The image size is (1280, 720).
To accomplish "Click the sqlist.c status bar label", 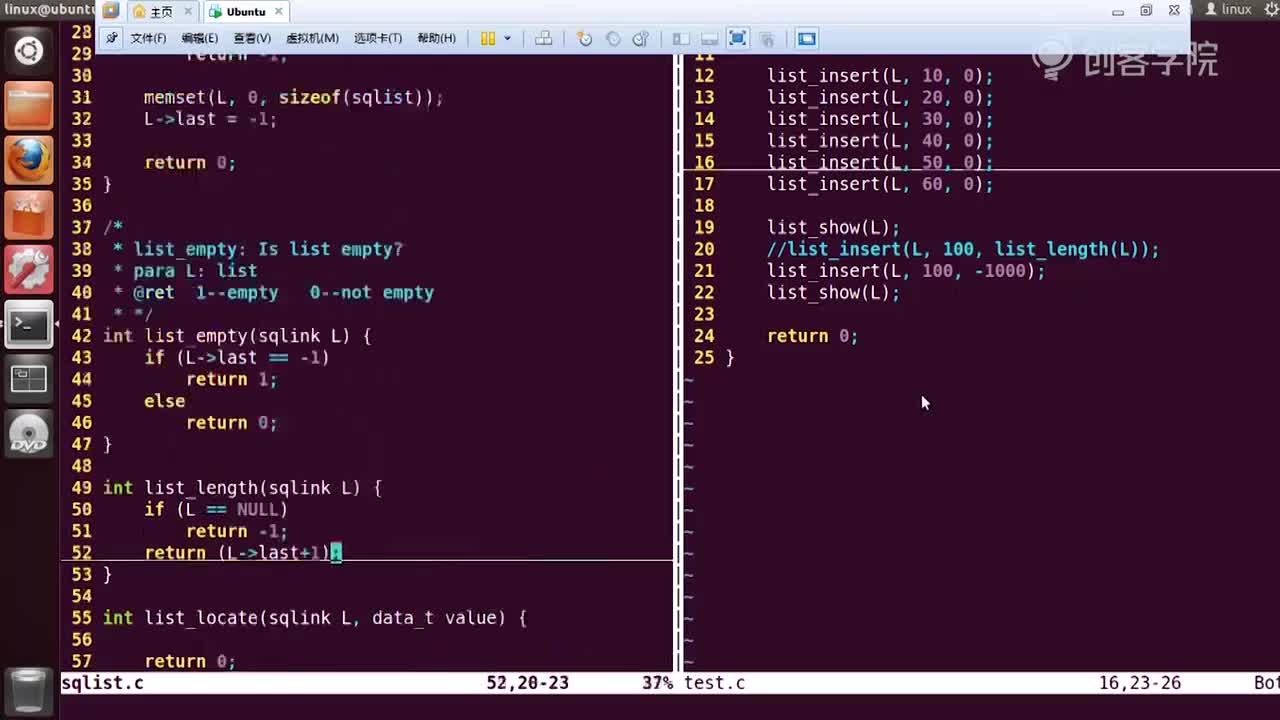I will pos(102,683).
